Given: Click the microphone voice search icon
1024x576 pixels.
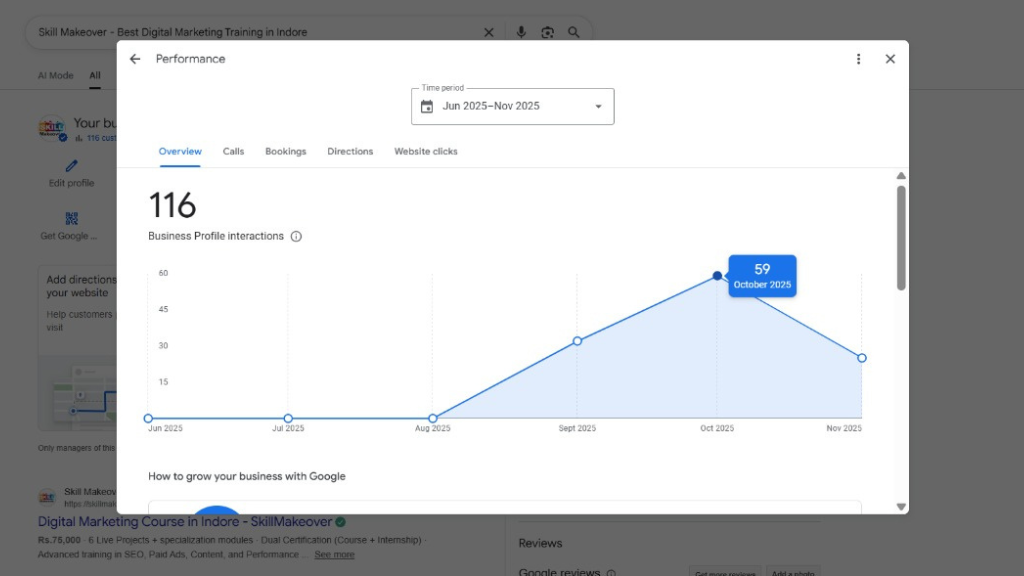Looking at the screenshot, I should pos(521,32).
